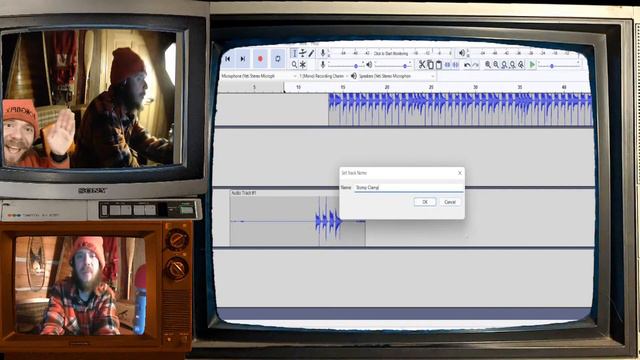
Task: Click the Paste clipboard icon
Action: pyautogui.click(x=439, y=64)
